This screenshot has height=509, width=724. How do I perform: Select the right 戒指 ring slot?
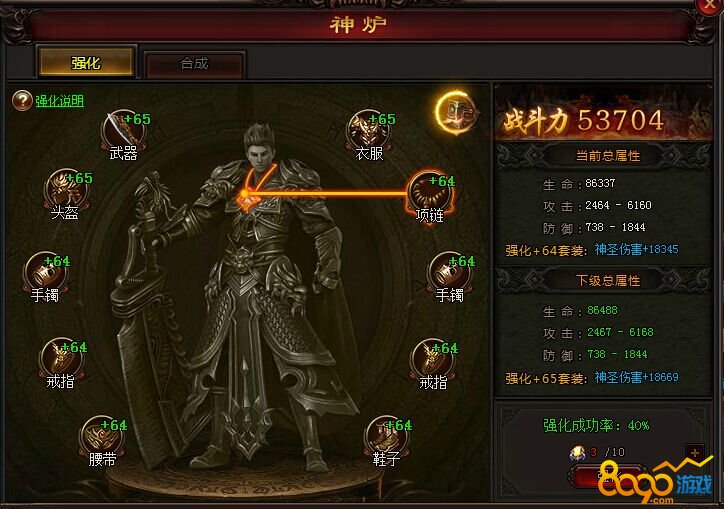tap(433, 359)
